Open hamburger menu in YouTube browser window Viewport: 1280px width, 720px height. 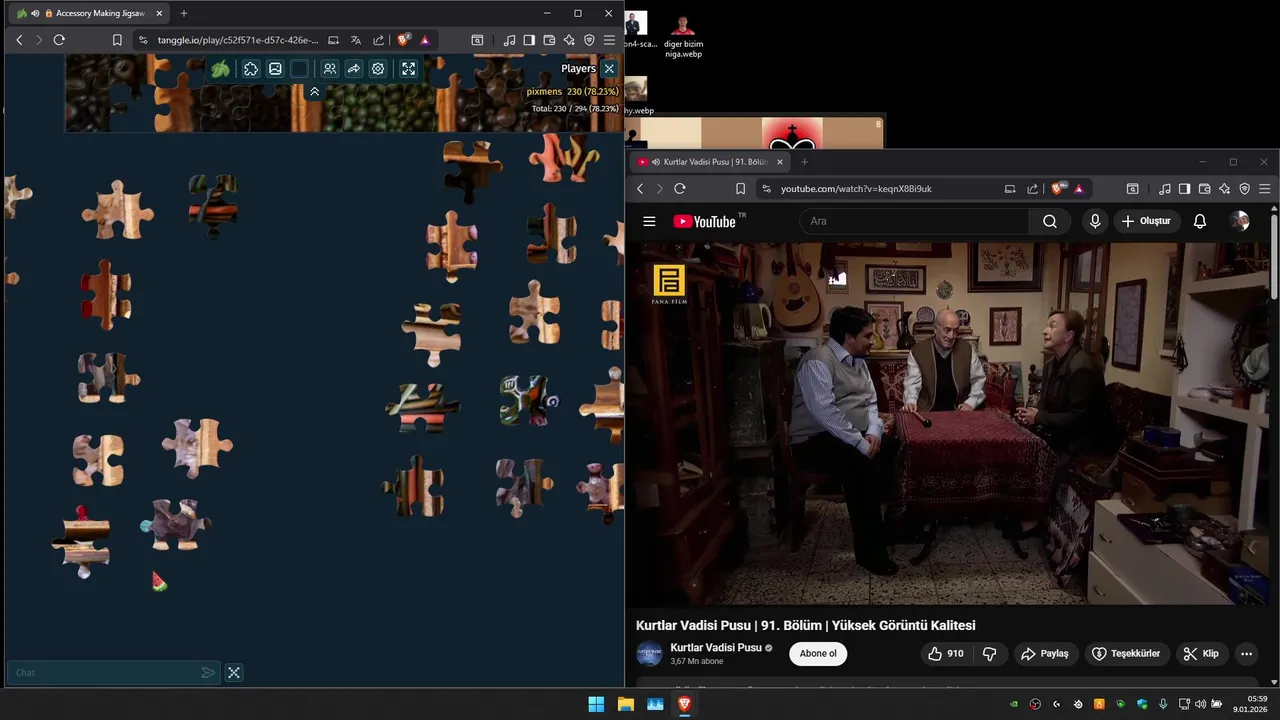(1265, 189)
